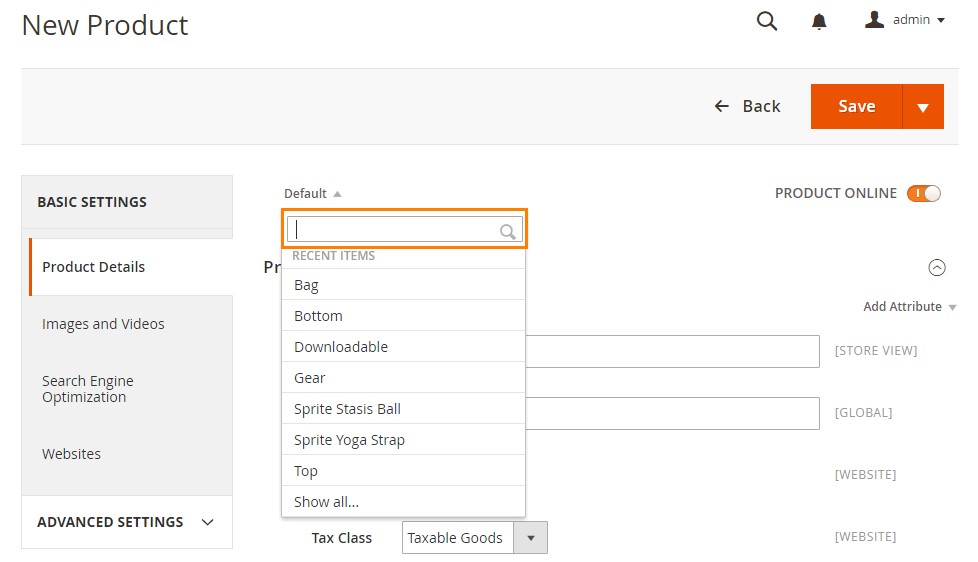The width and height of the screenshot is (978, 562).
Task: Save the new product
Action: (x=856, y=106)
